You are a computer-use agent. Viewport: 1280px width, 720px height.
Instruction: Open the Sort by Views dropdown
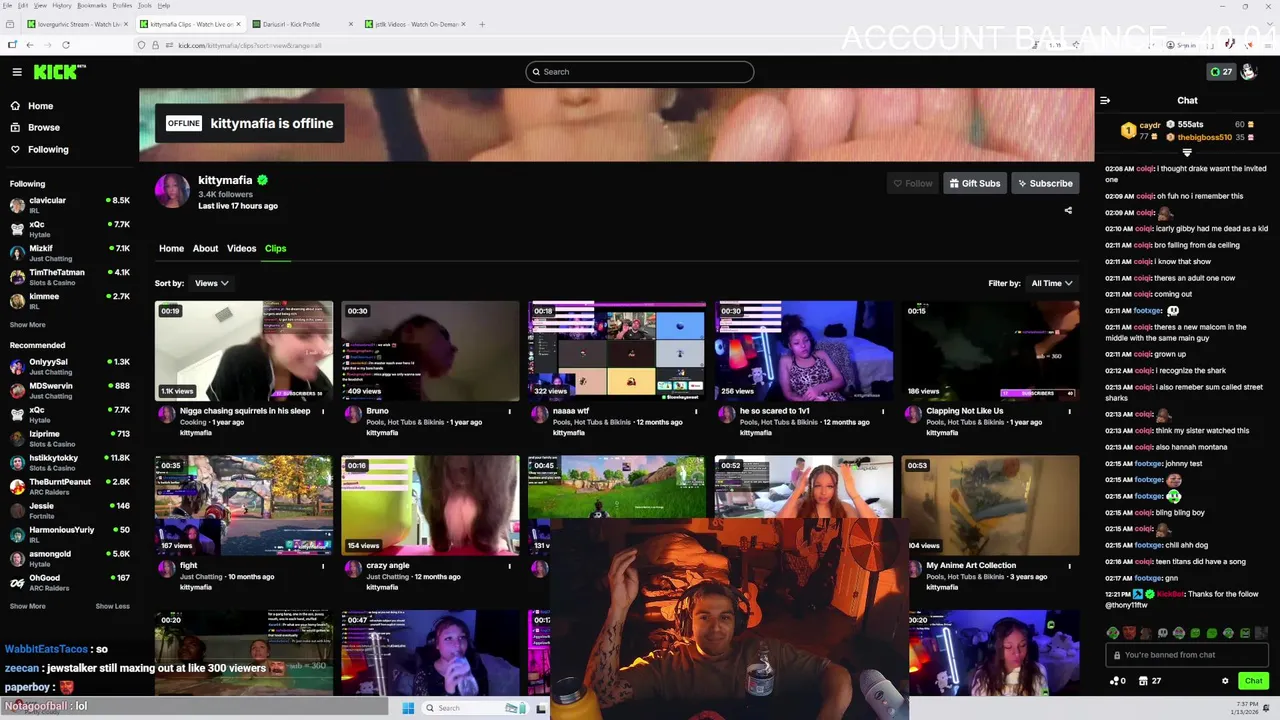click(x=212, y=283)
